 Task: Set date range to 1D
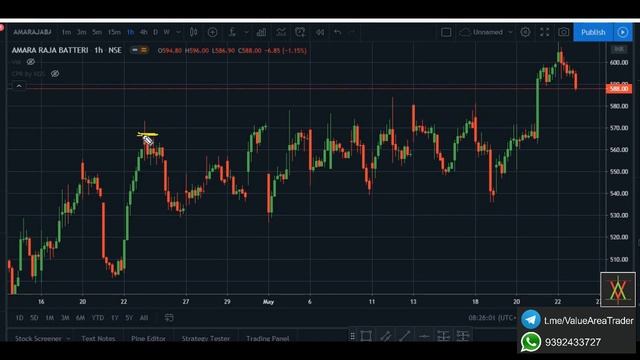click(19, 318)
